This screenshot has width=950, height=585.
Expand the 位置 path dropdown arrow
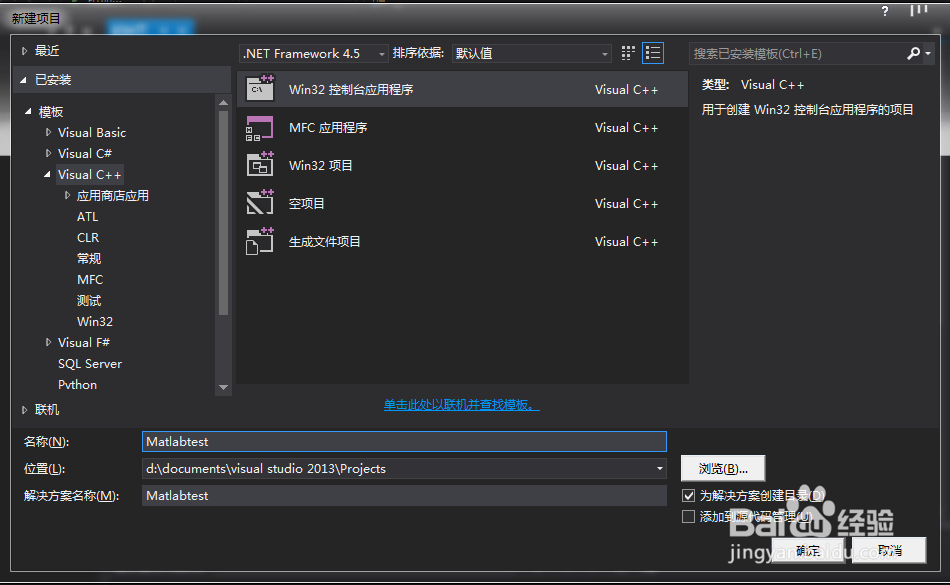tap(658, 467)
